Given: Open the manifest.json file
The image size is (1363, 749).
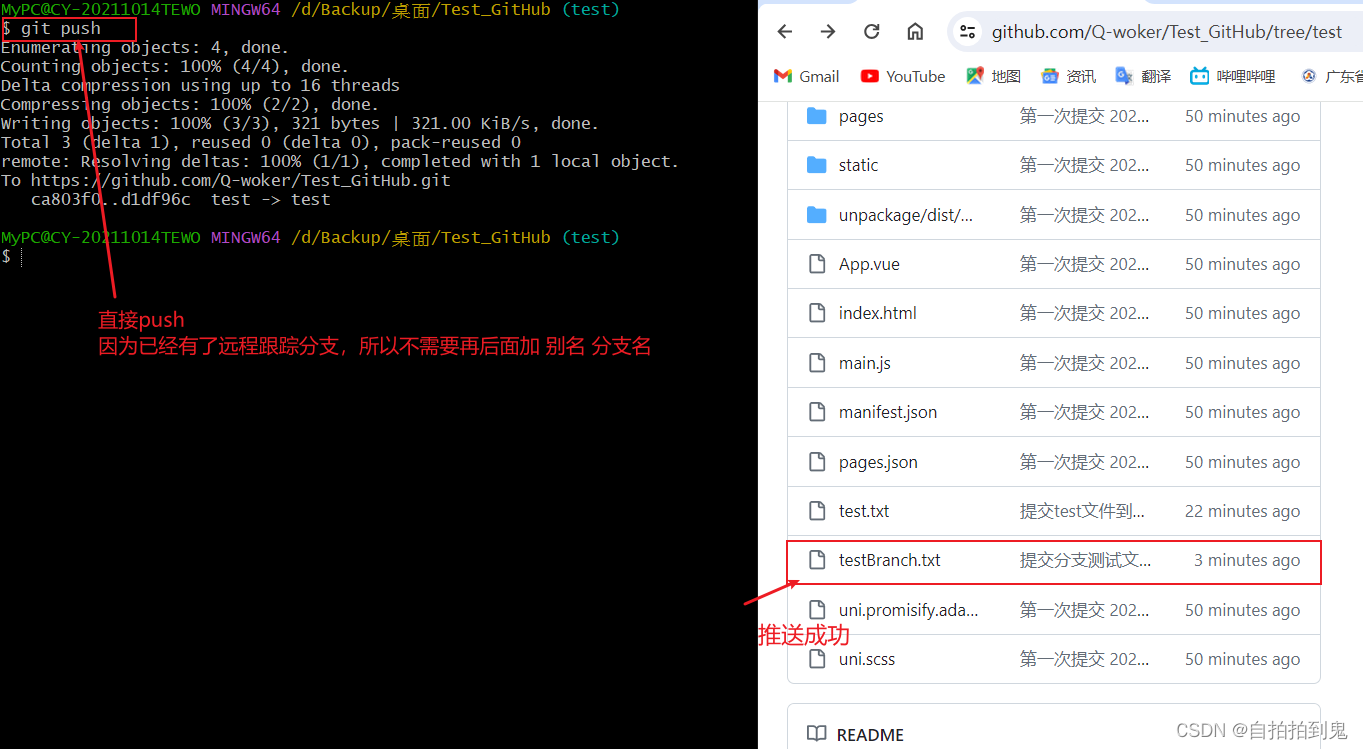Looking at the screenshot, I should coord(888,412).
